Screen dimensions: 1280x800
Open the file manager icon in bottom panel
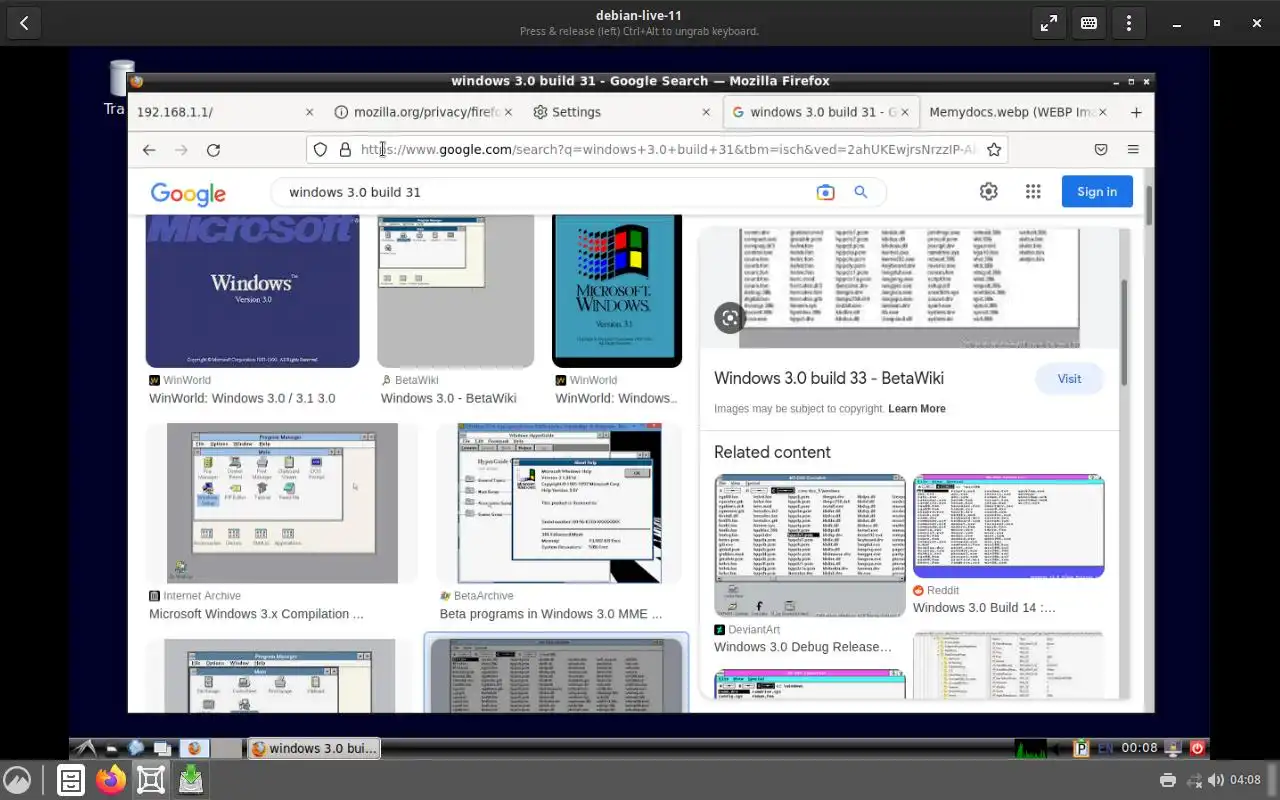71,780
